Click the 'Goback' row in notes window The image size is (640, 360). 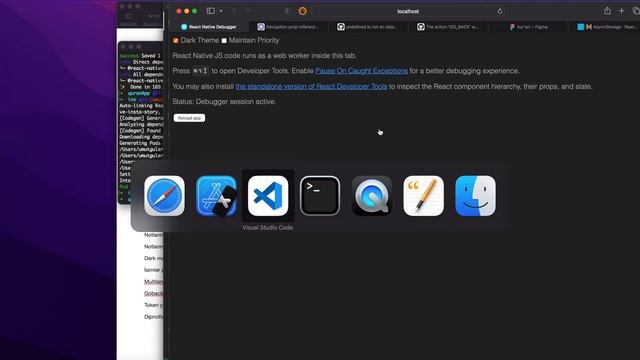point(153,293)
